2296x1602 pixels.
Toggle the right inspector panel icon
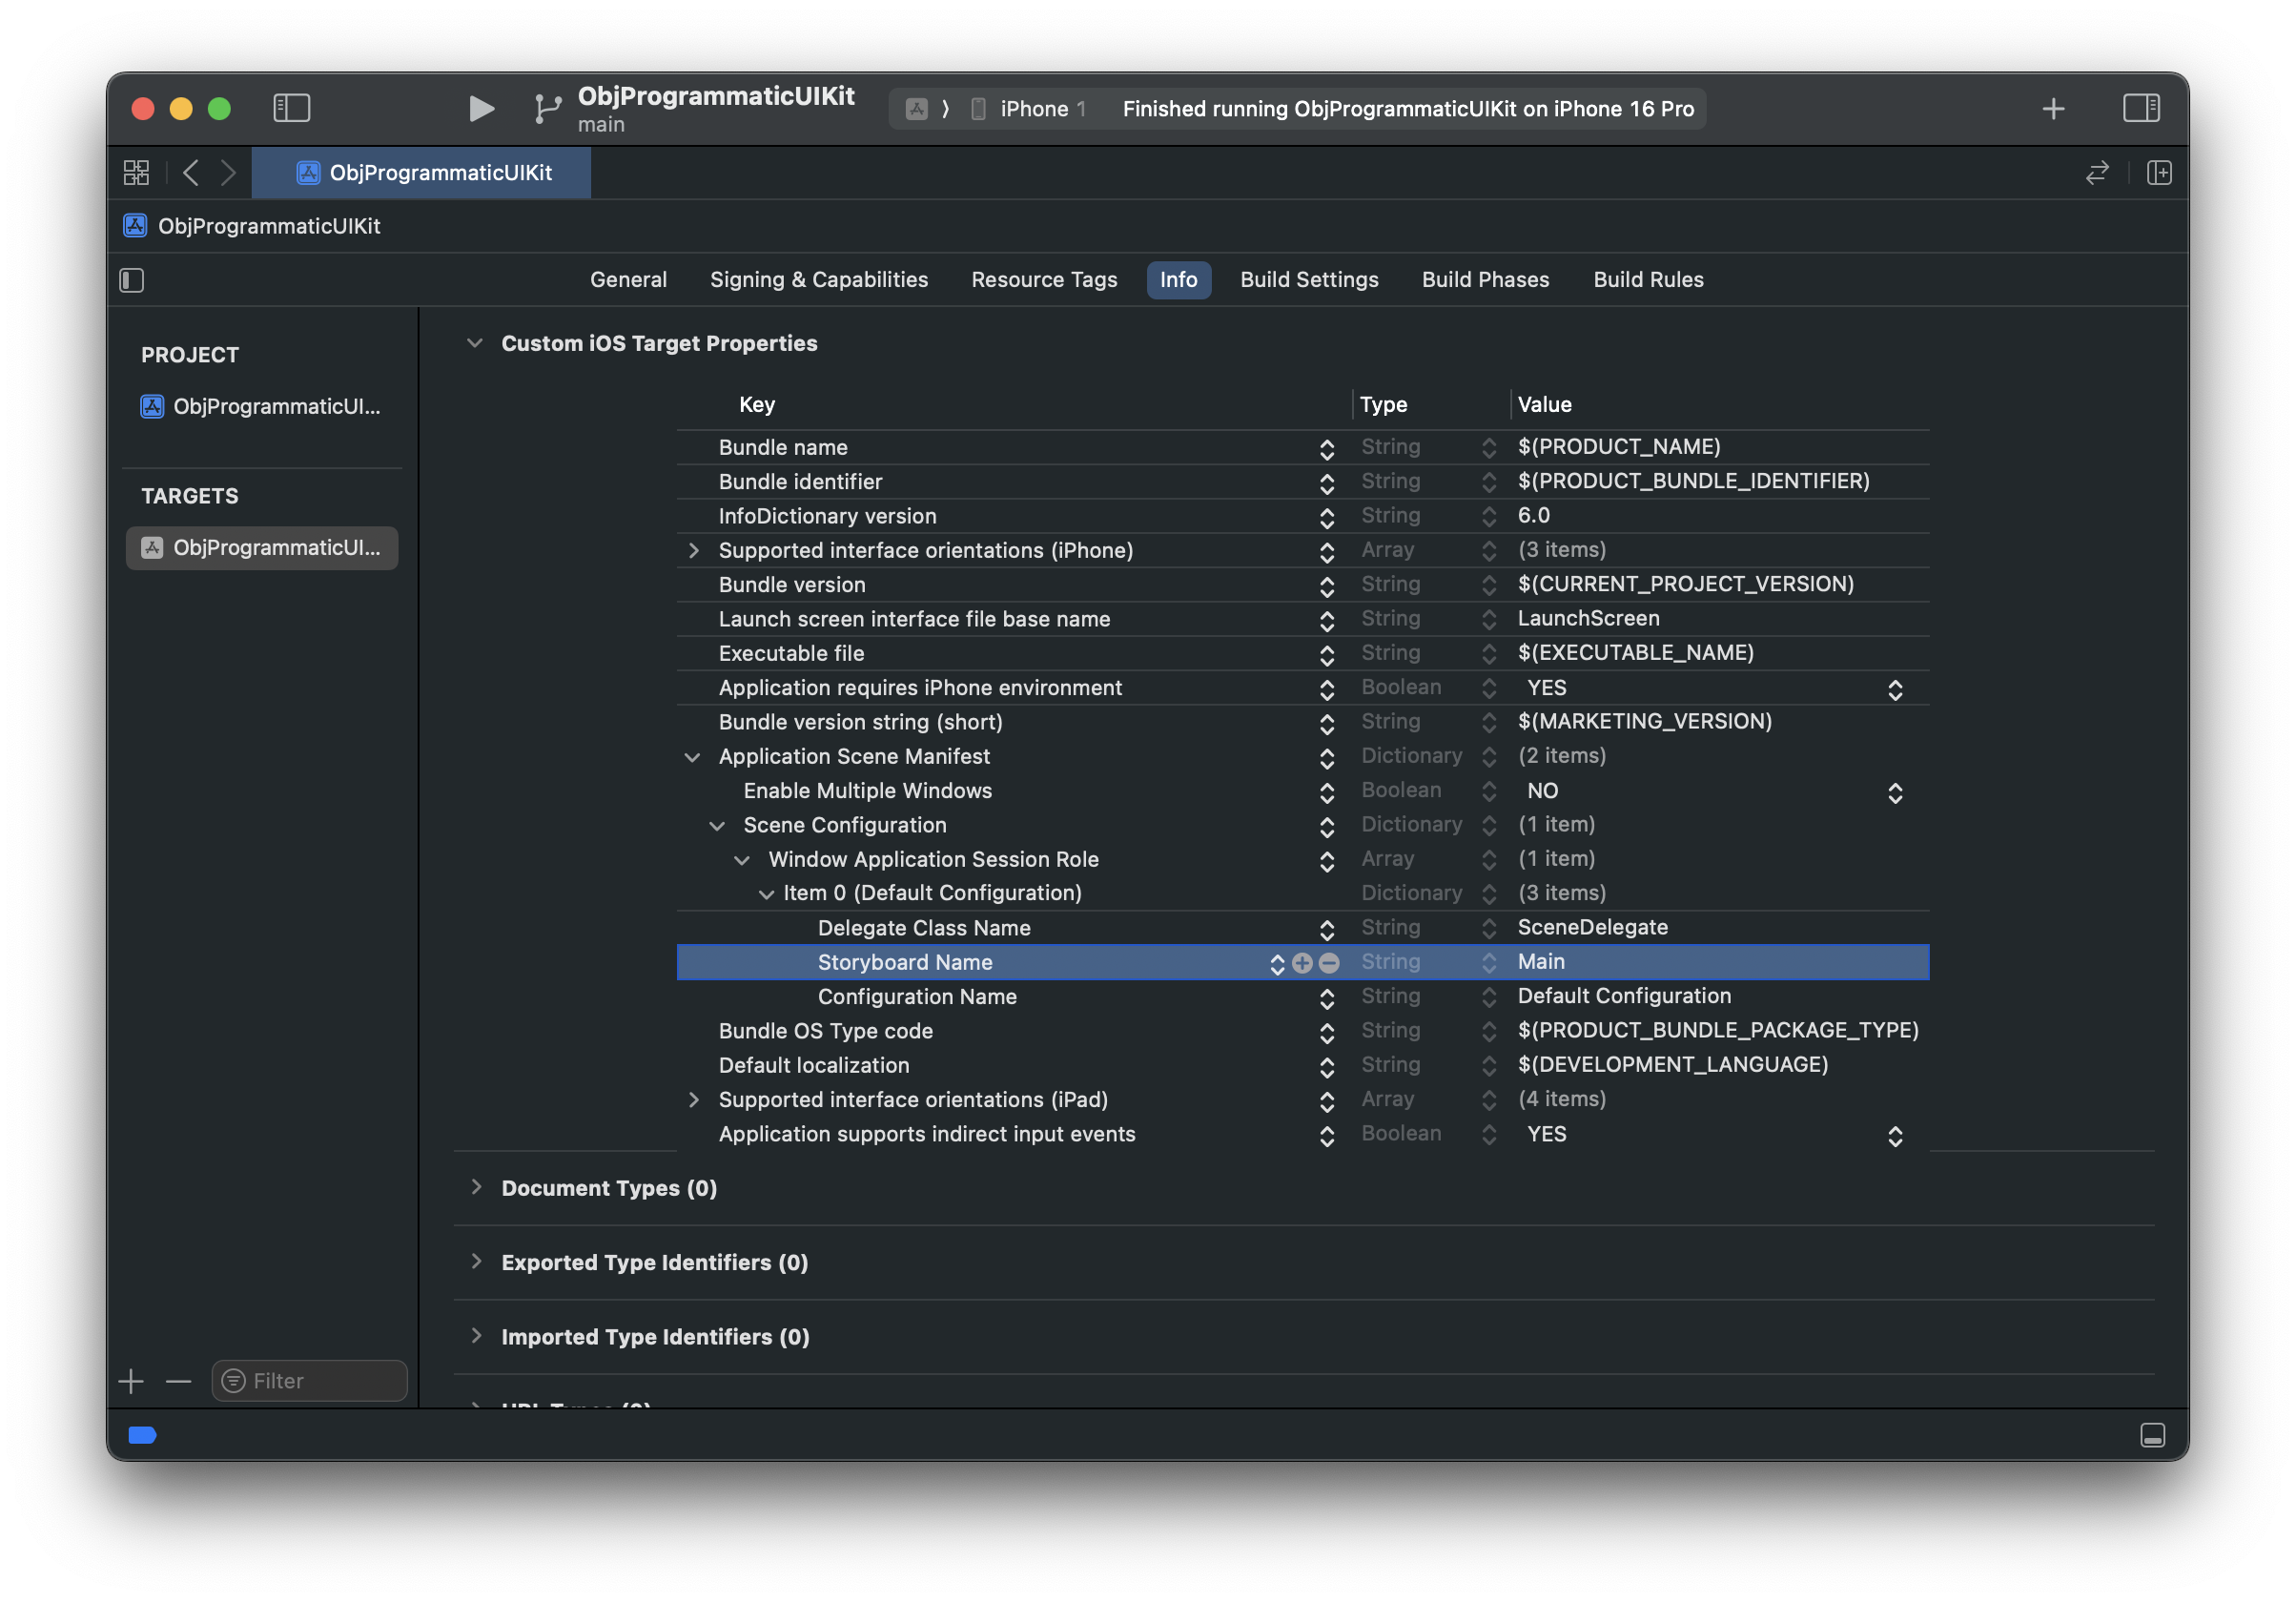coord(2140,108)
